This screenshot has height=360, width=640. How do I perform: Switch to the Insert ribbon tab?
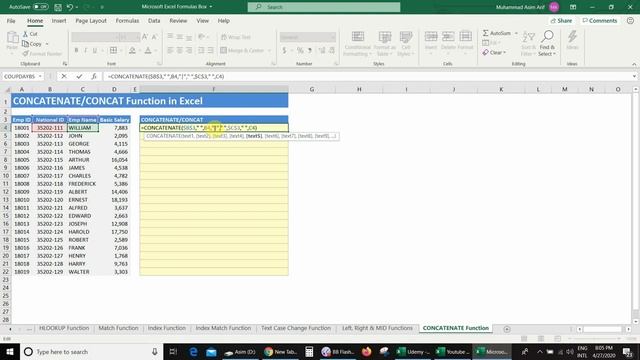[59, 21]
